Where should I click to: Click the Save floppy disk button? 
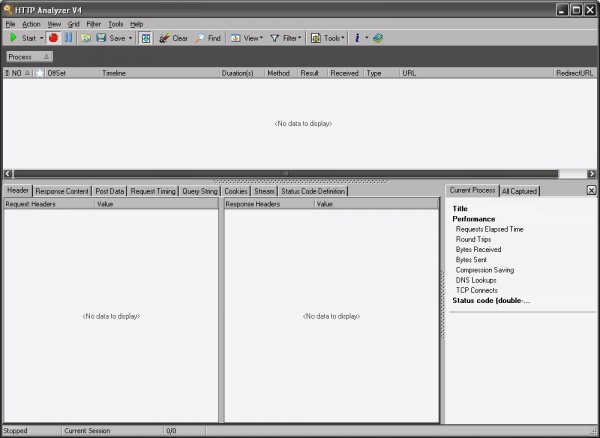[x=111, y=38]
